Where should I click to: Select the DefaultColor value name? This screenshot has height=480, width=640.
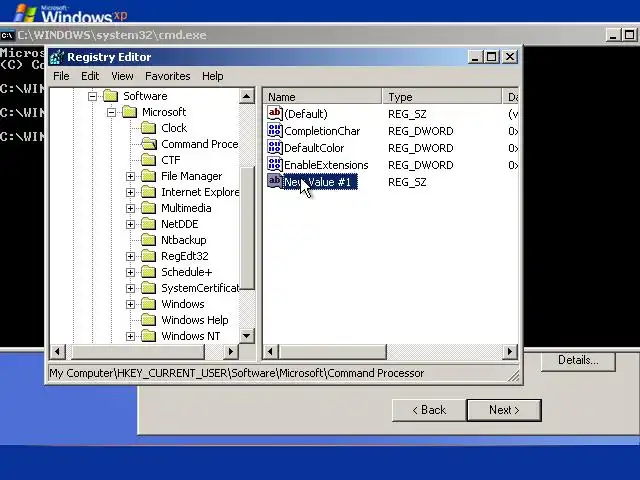coord(314,148)
